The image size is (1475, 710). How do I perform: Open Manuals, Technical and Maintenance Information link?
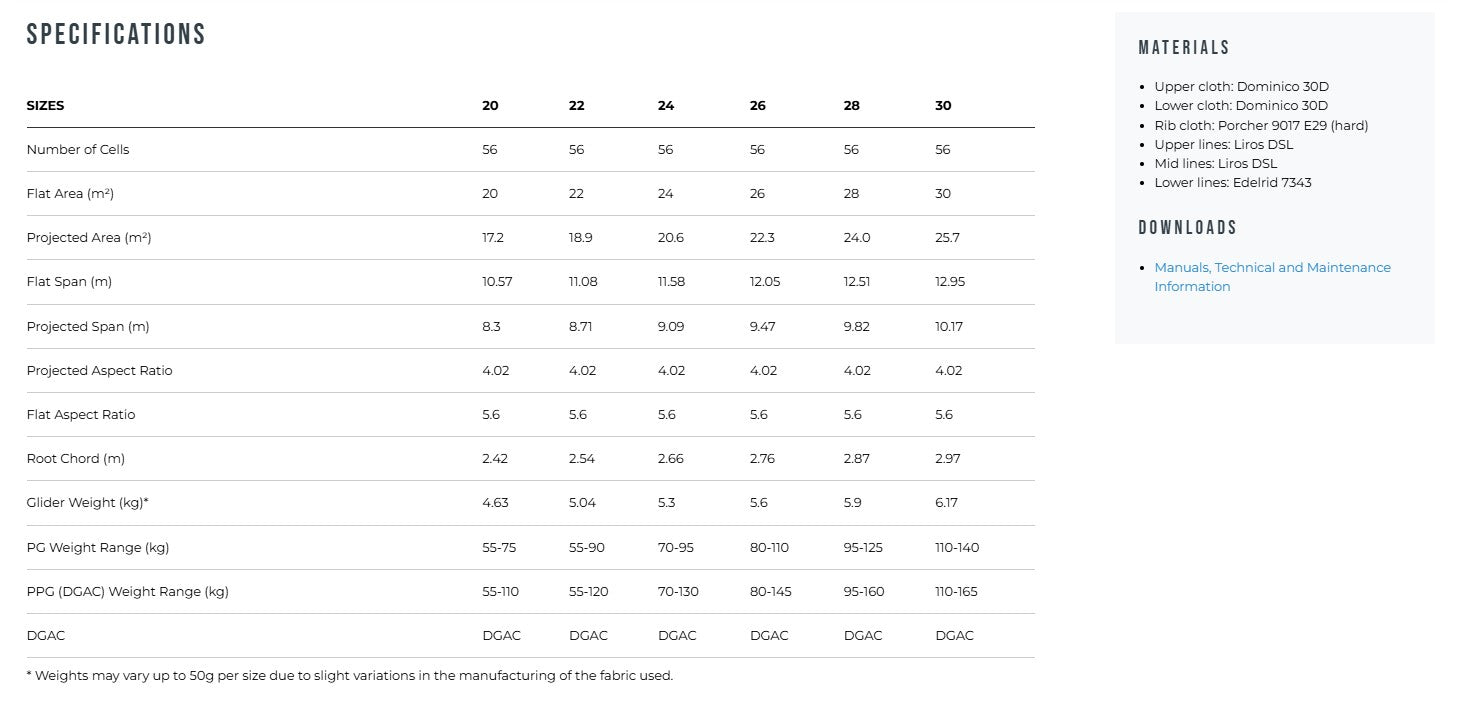pyautogui.click(x=1272, y=277)
